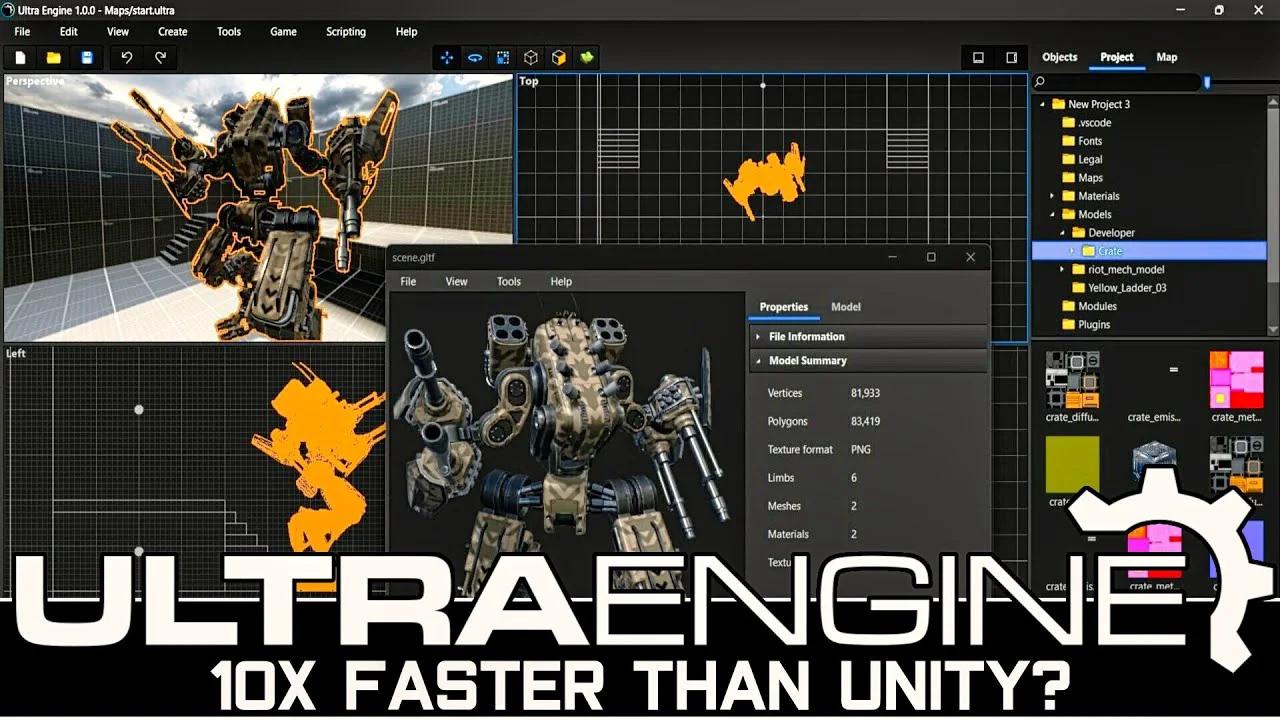Undo the last action with the Undo arrow
1280x720 pixels.
click(125, 58)
